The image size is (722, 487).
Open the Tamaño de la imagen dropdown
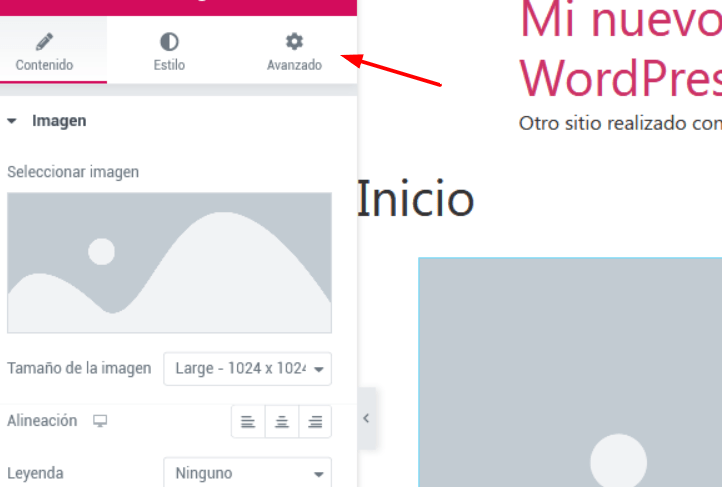(247, 369)
